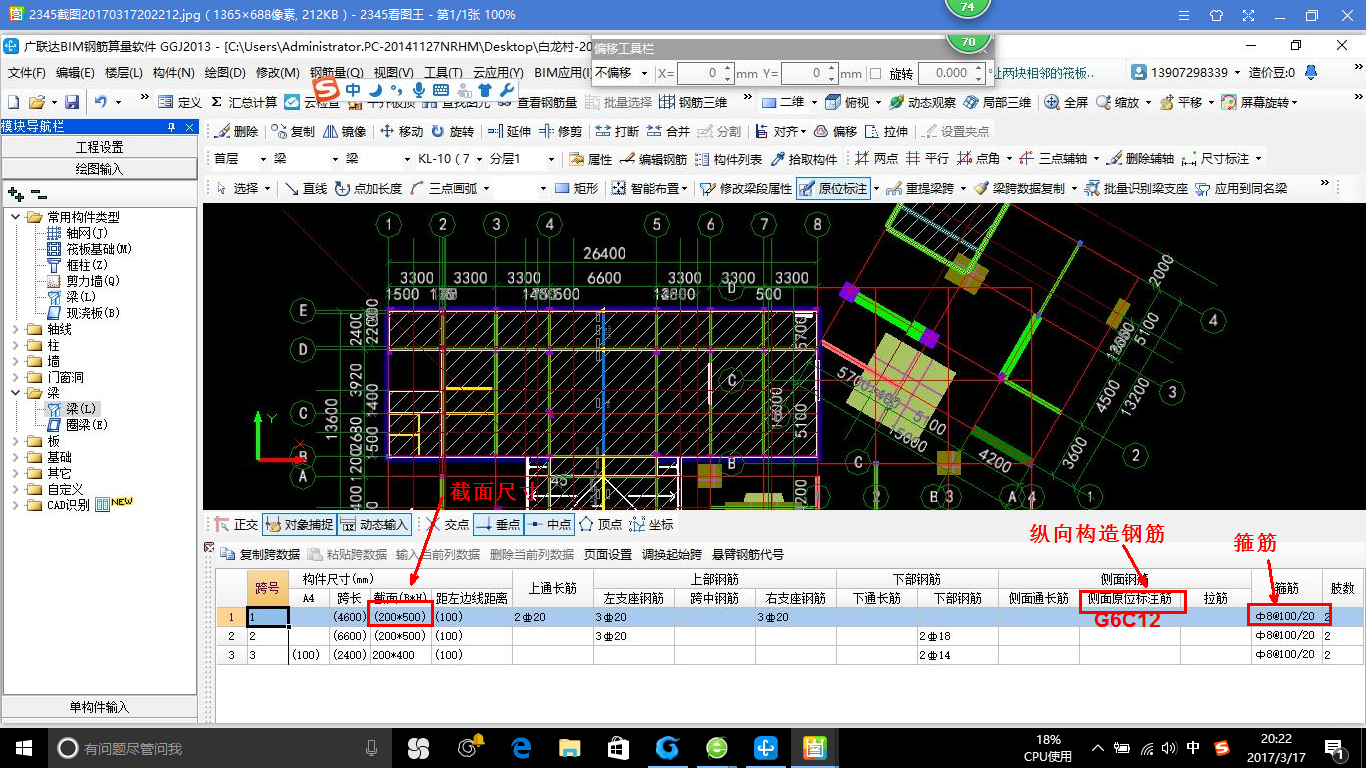This screenshot has width=1366, height=768.
Task: Expand the 轴线 tree node
Action: pos(15,329)
